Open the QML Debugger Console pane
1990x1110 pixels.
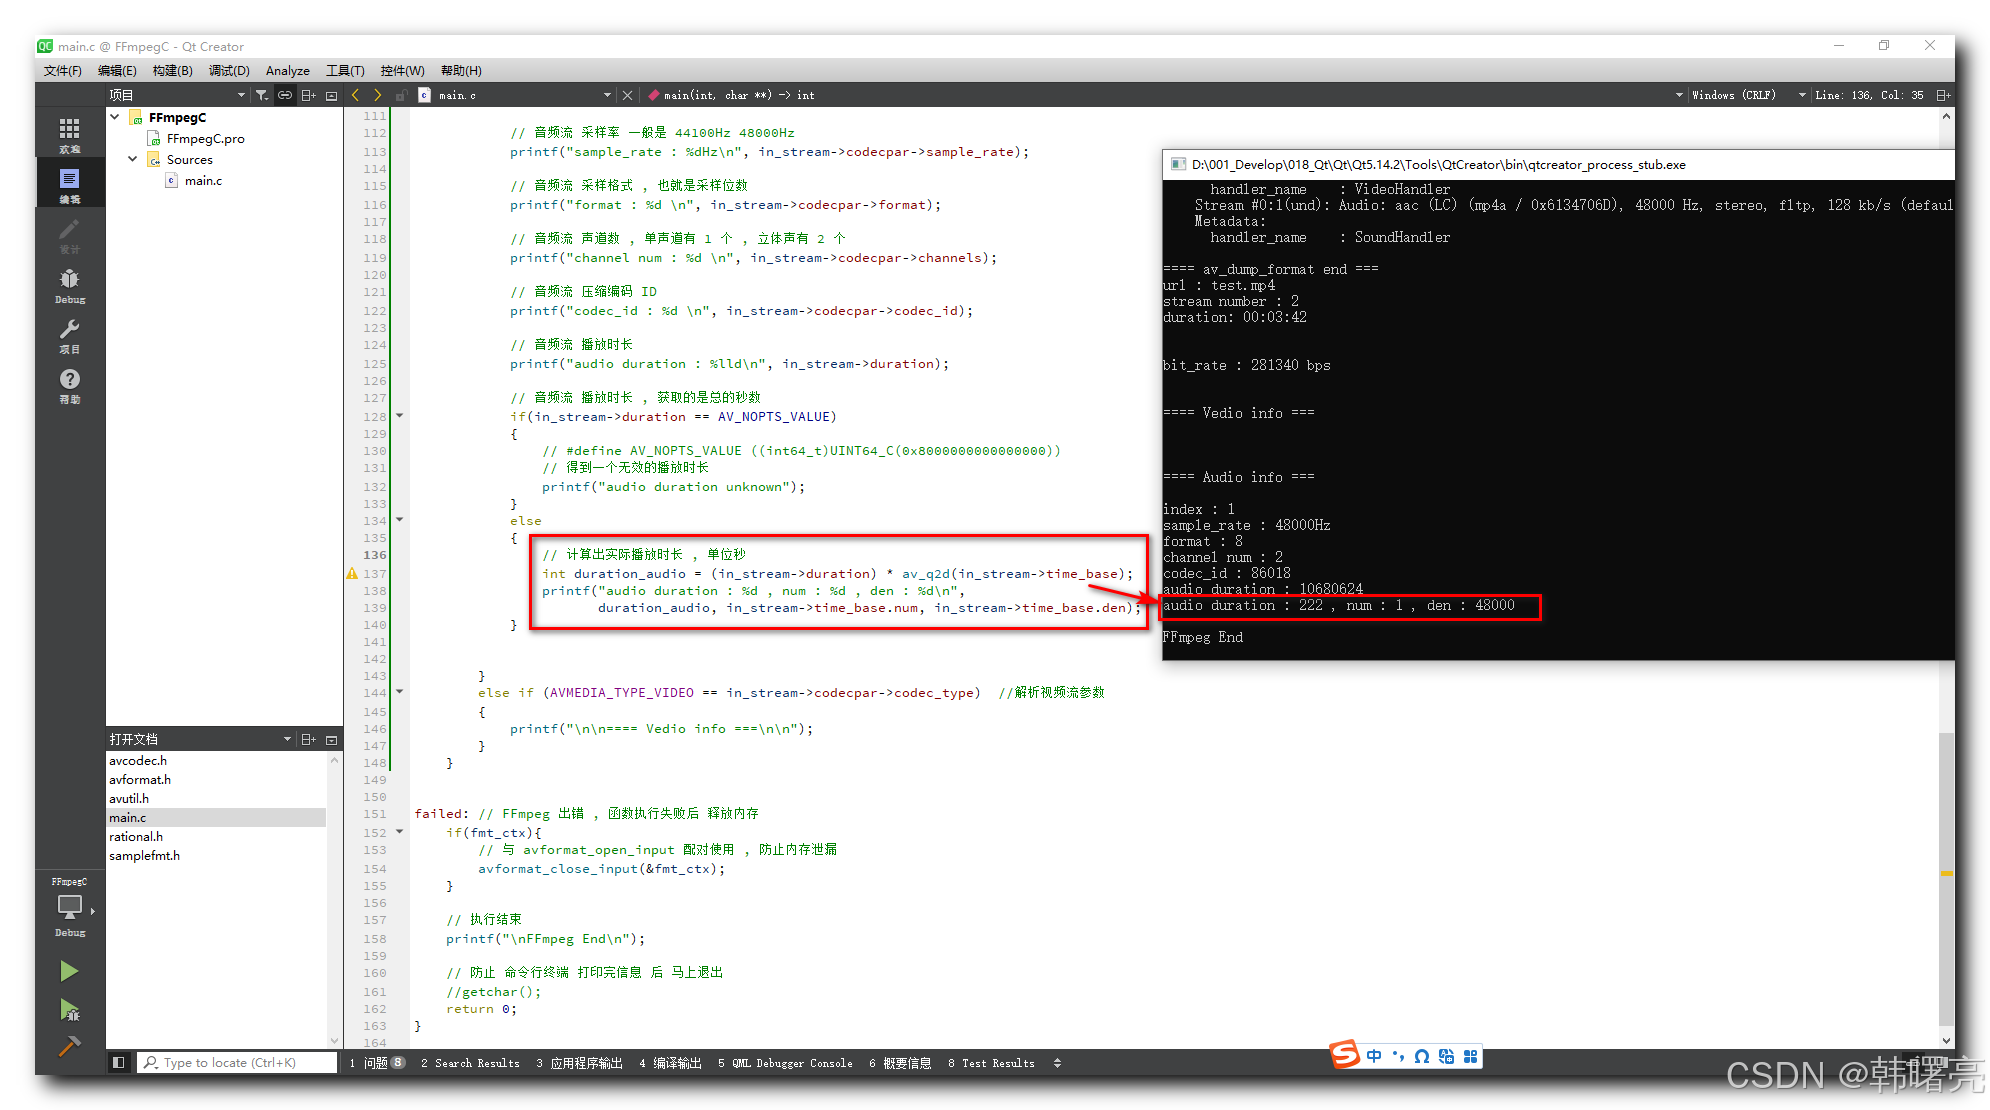pos(785,1063)
